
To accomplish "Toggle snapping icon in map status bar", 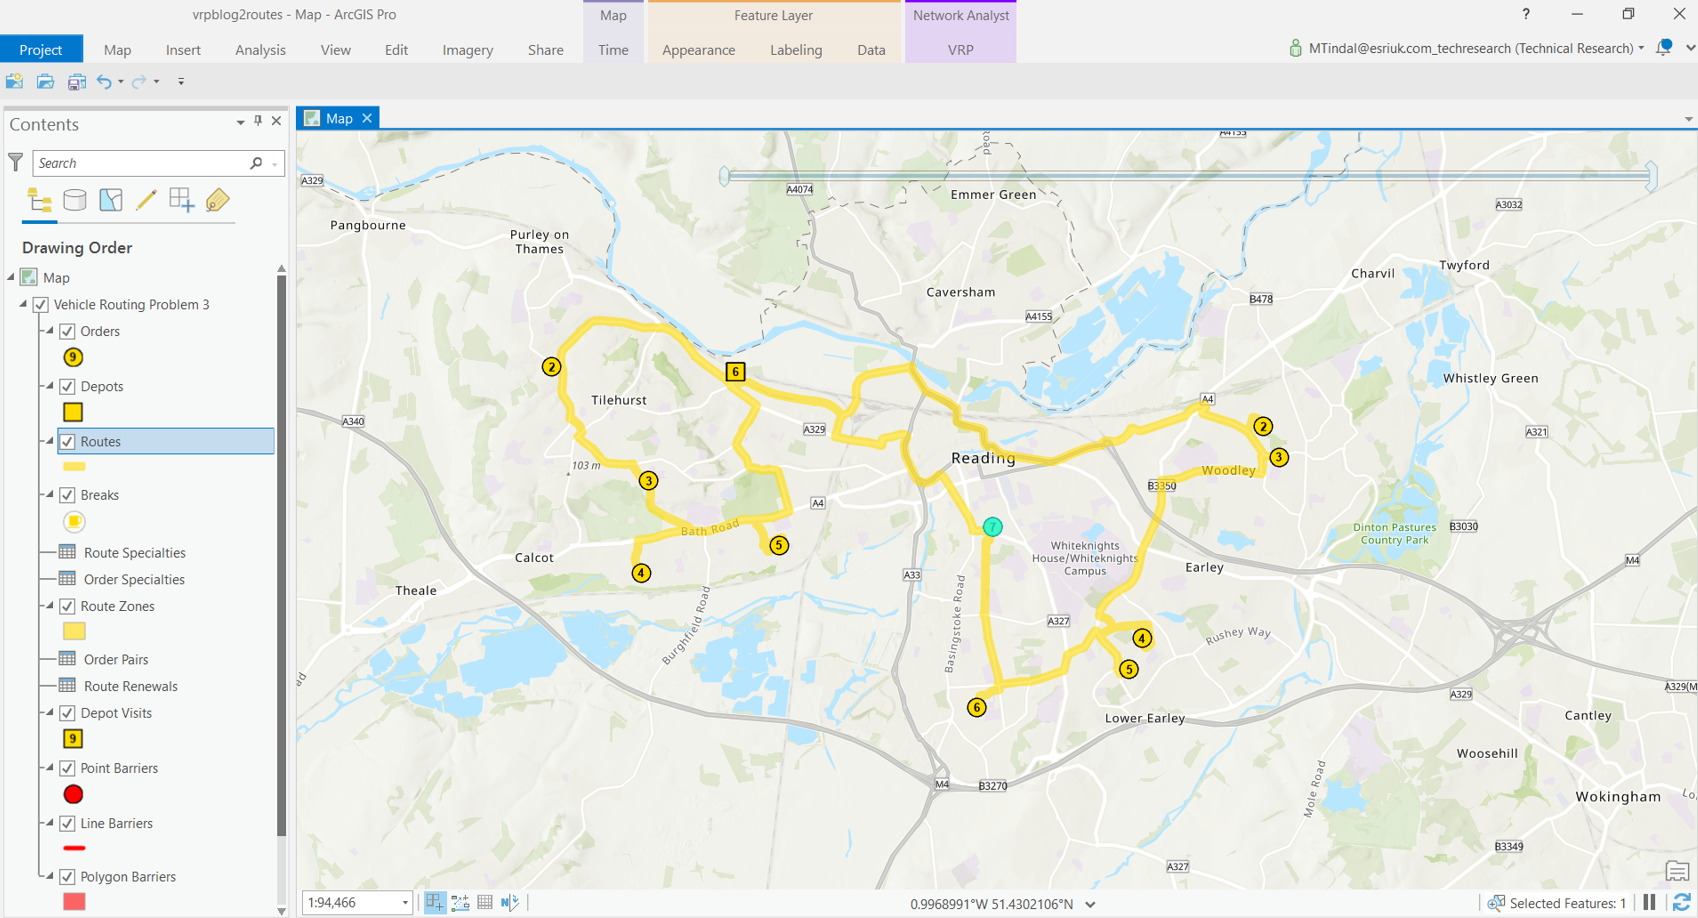I will click(x=435, y=902).
